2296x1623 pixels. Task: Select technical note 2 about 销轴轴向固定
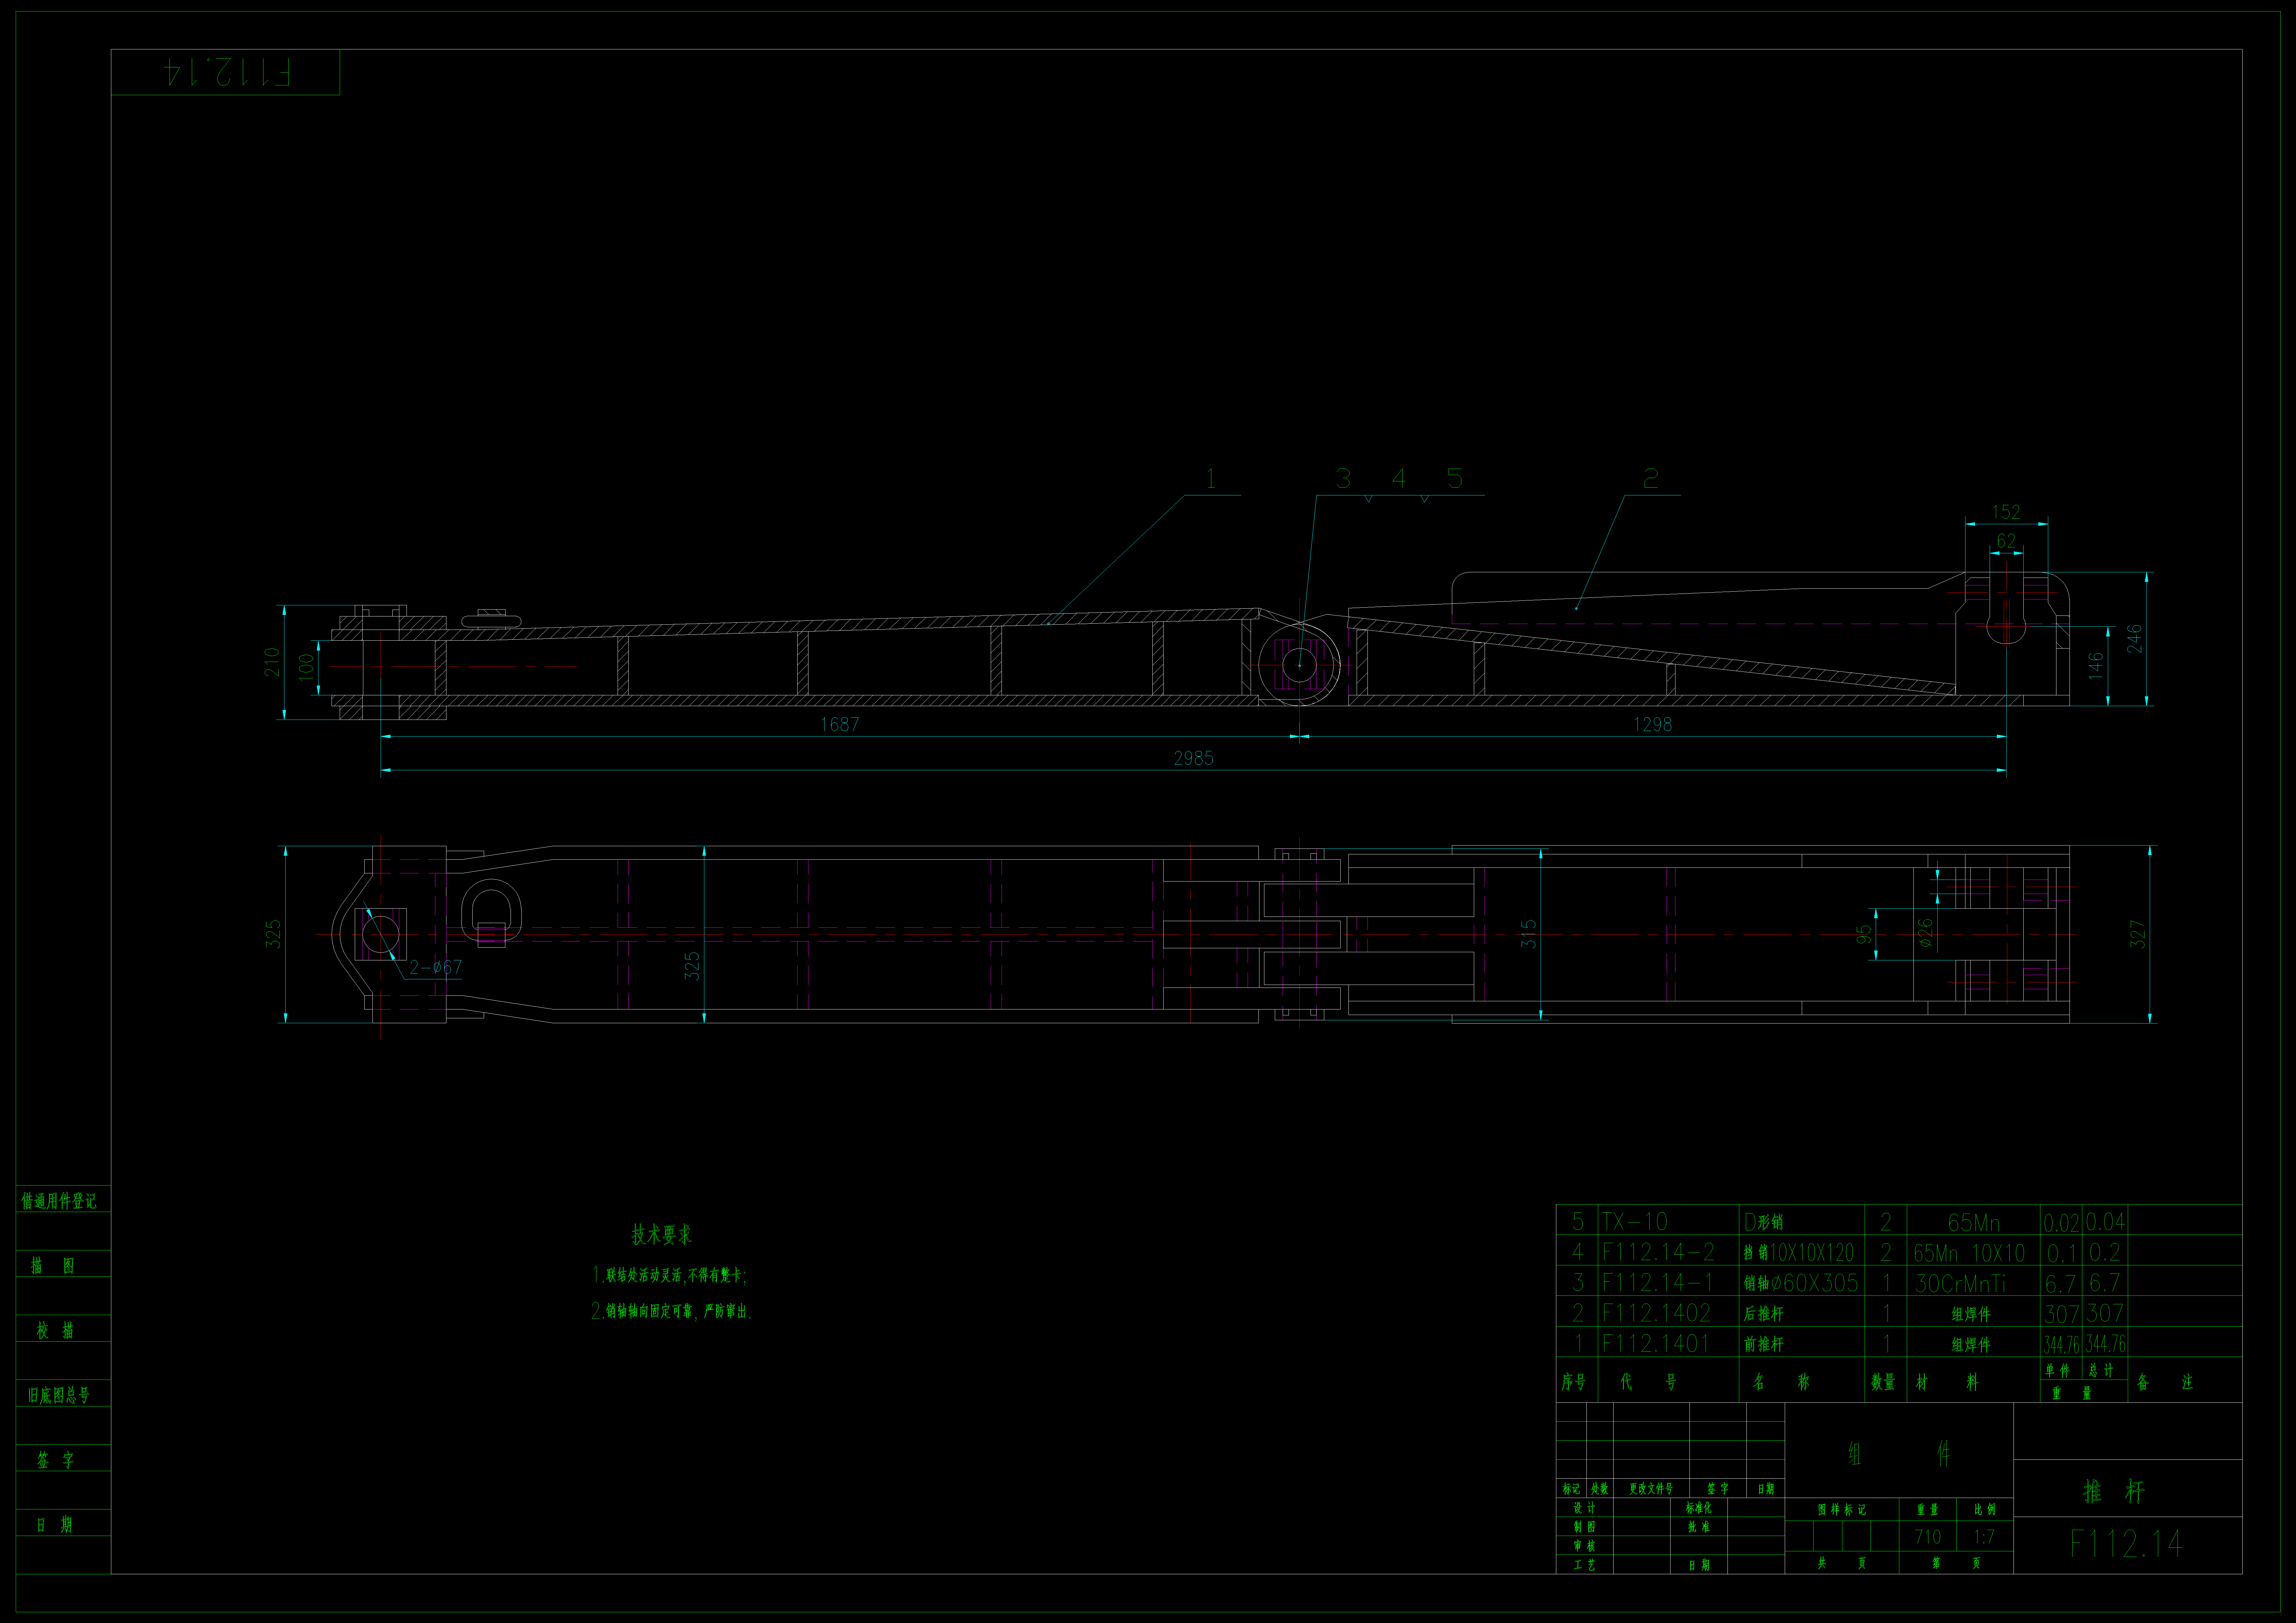[671, 1311]
